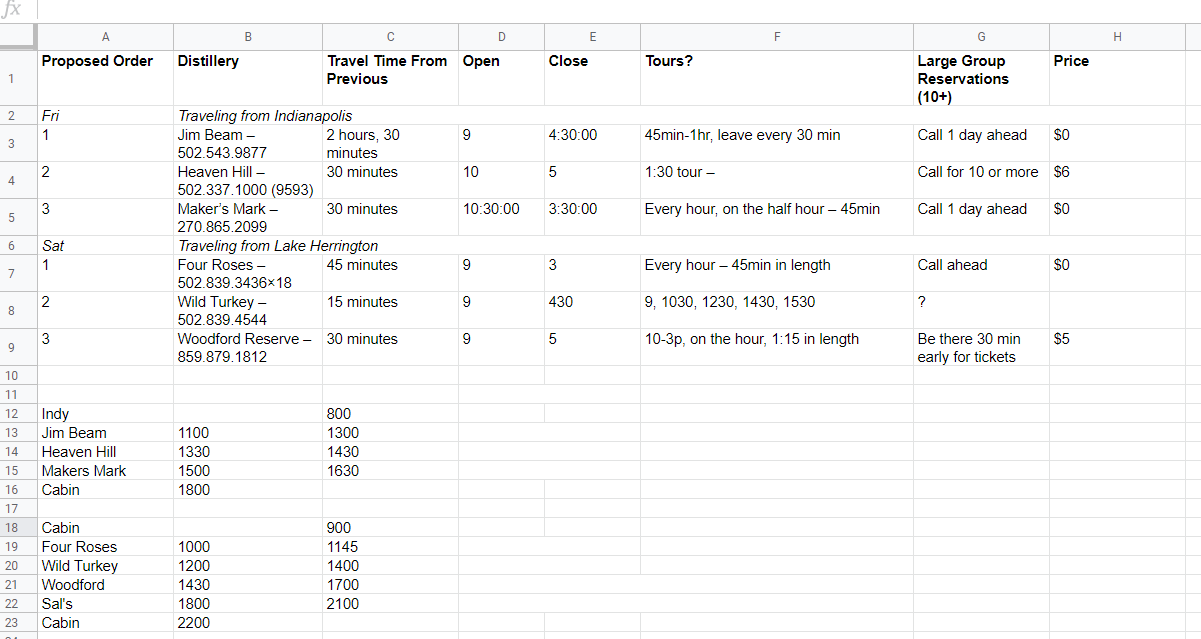1201x639 pixels.
Task: Select 'Maker's Mark – 270.865.2099' cell
Action: click(248, 218)
